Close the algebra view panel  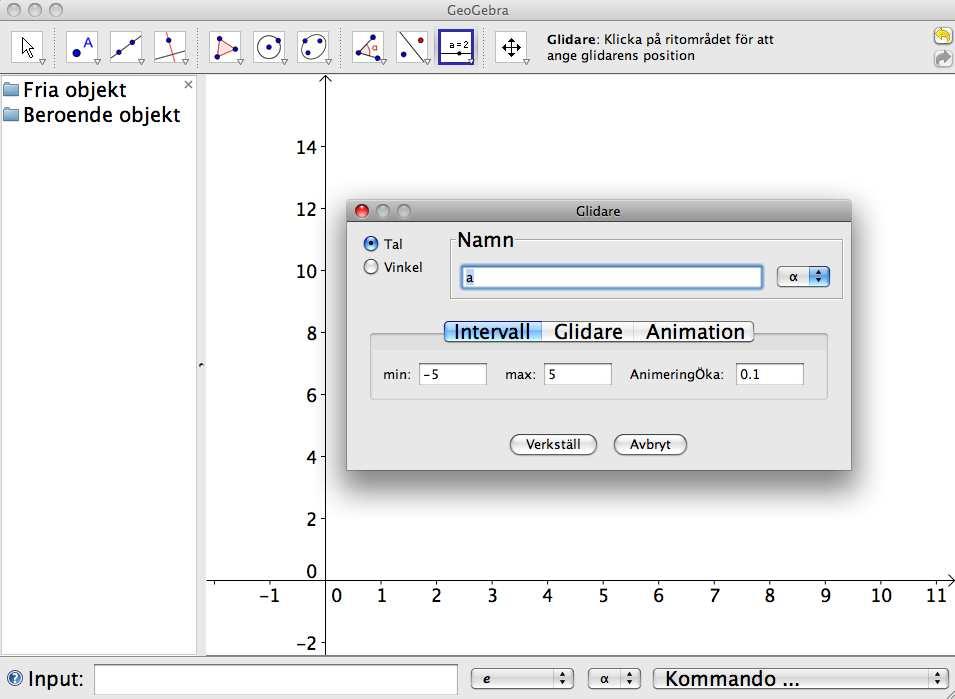(188, 85)
